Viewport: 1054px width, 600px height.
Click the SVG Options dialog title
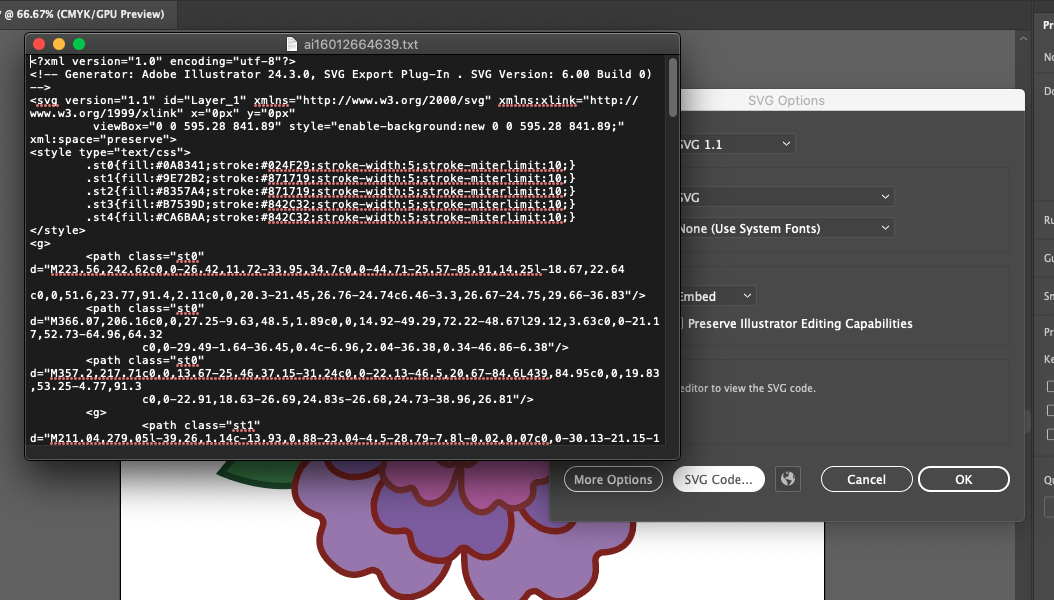pyautogui.click(x=786, y=100)
